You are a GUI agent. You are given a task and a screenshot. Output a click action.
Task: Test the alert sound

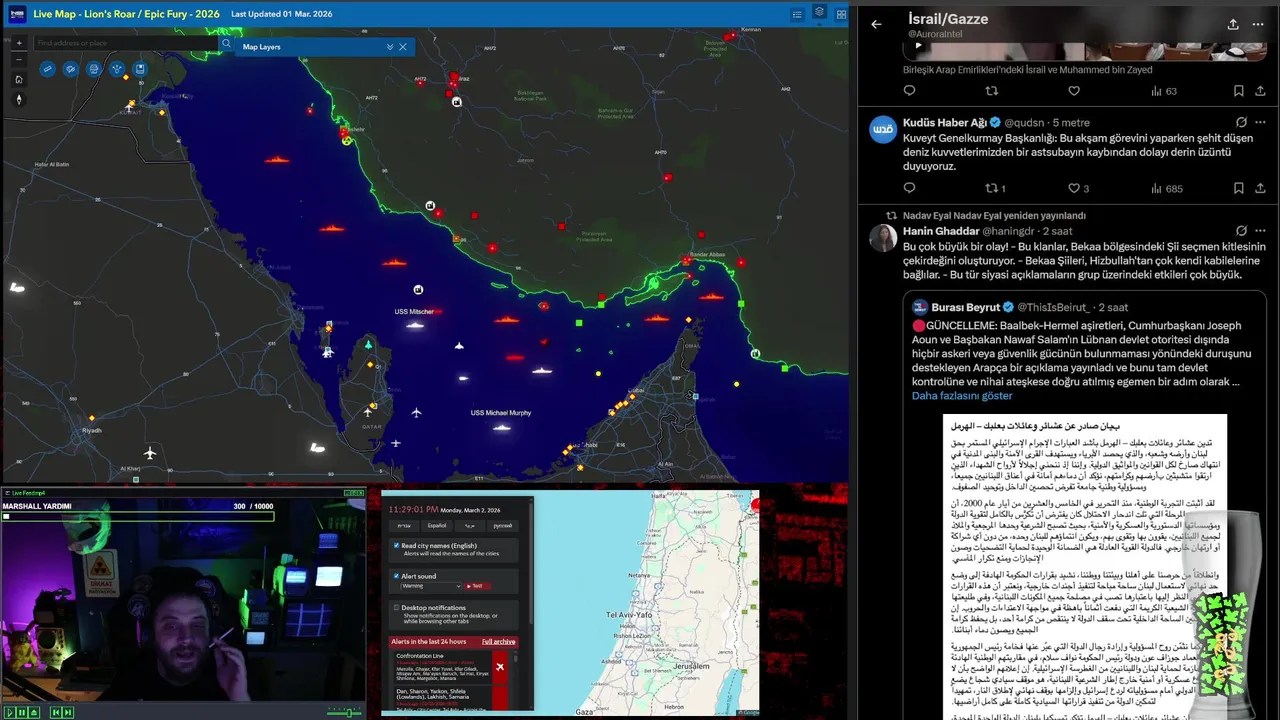point(477,586)
